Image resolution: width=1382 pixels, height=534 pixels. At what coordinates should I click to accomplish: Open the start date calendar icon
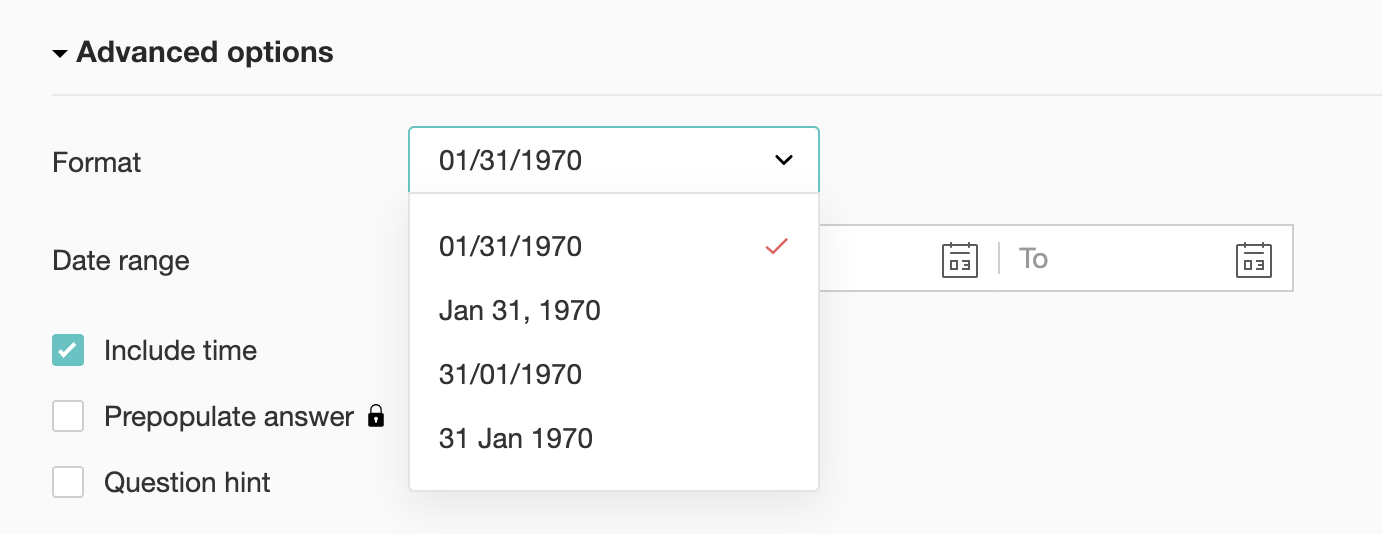(x=959, y=260)
